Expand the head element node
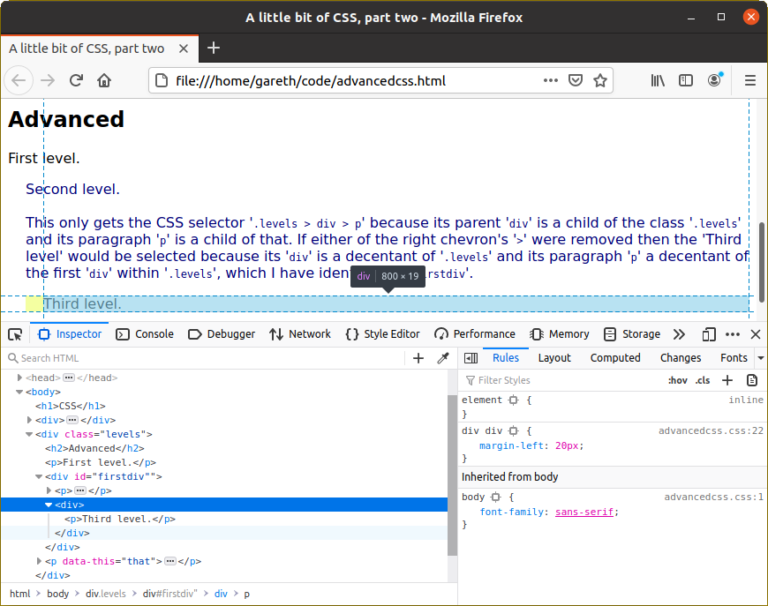 tap(20, 378)
